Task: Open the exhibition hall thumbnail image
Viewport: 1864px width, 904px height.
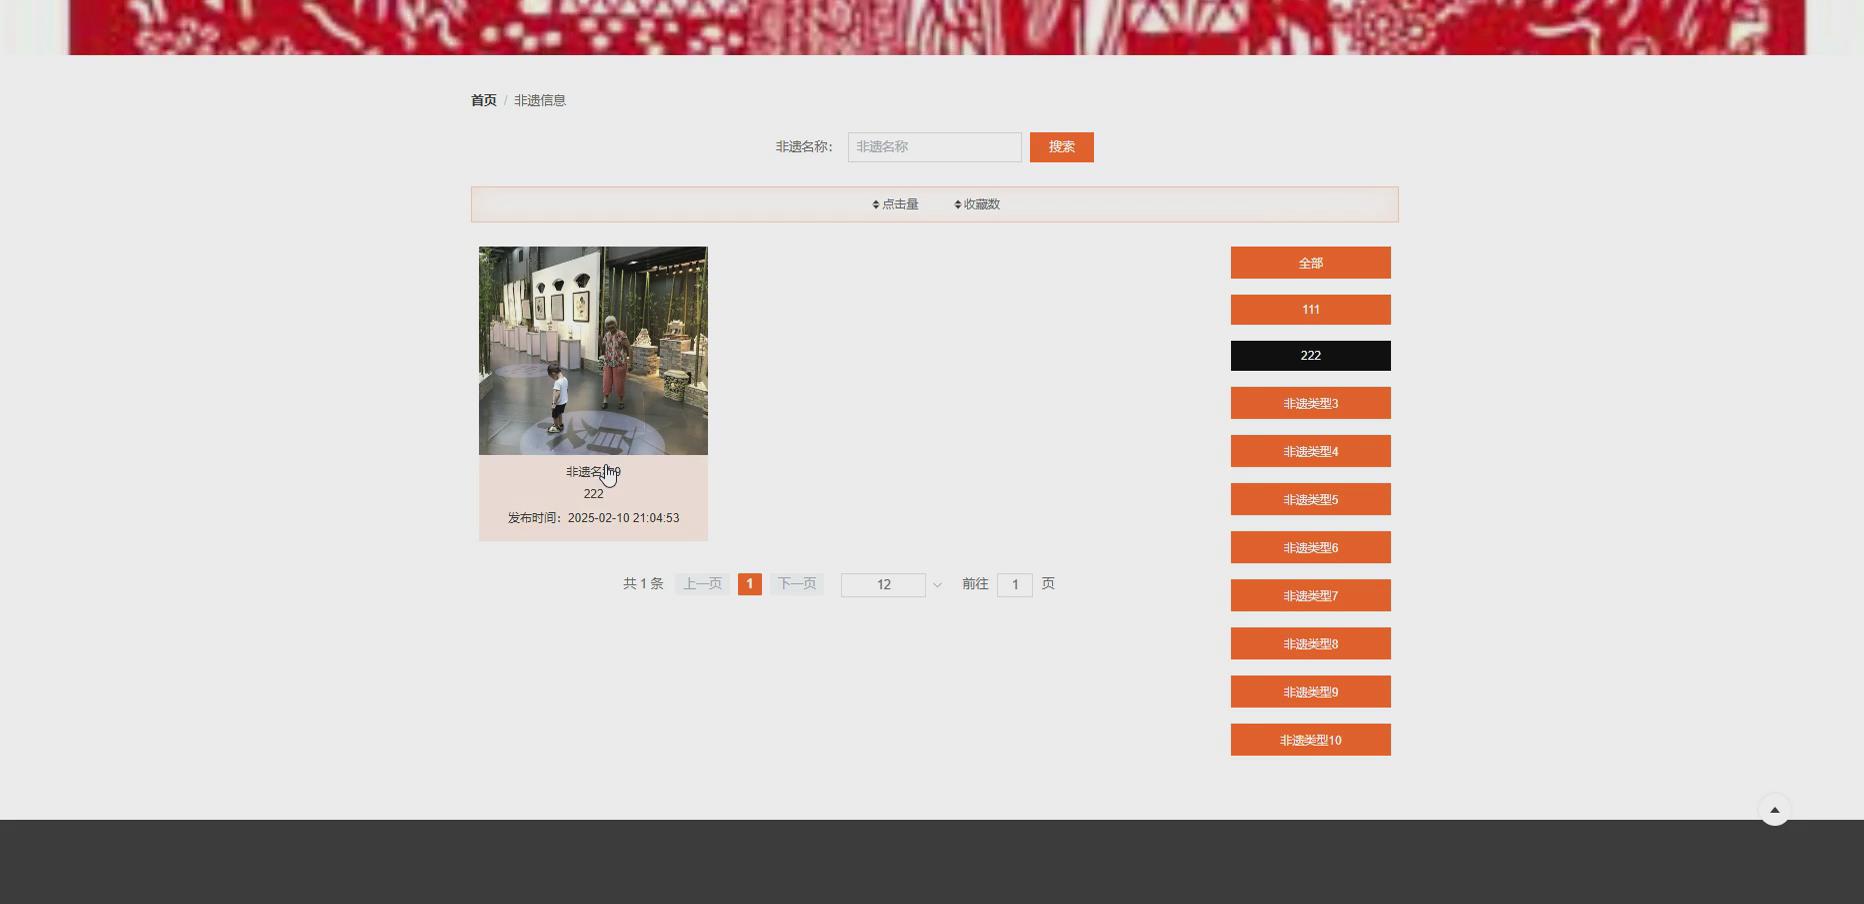Action: (x=593, y=351)
